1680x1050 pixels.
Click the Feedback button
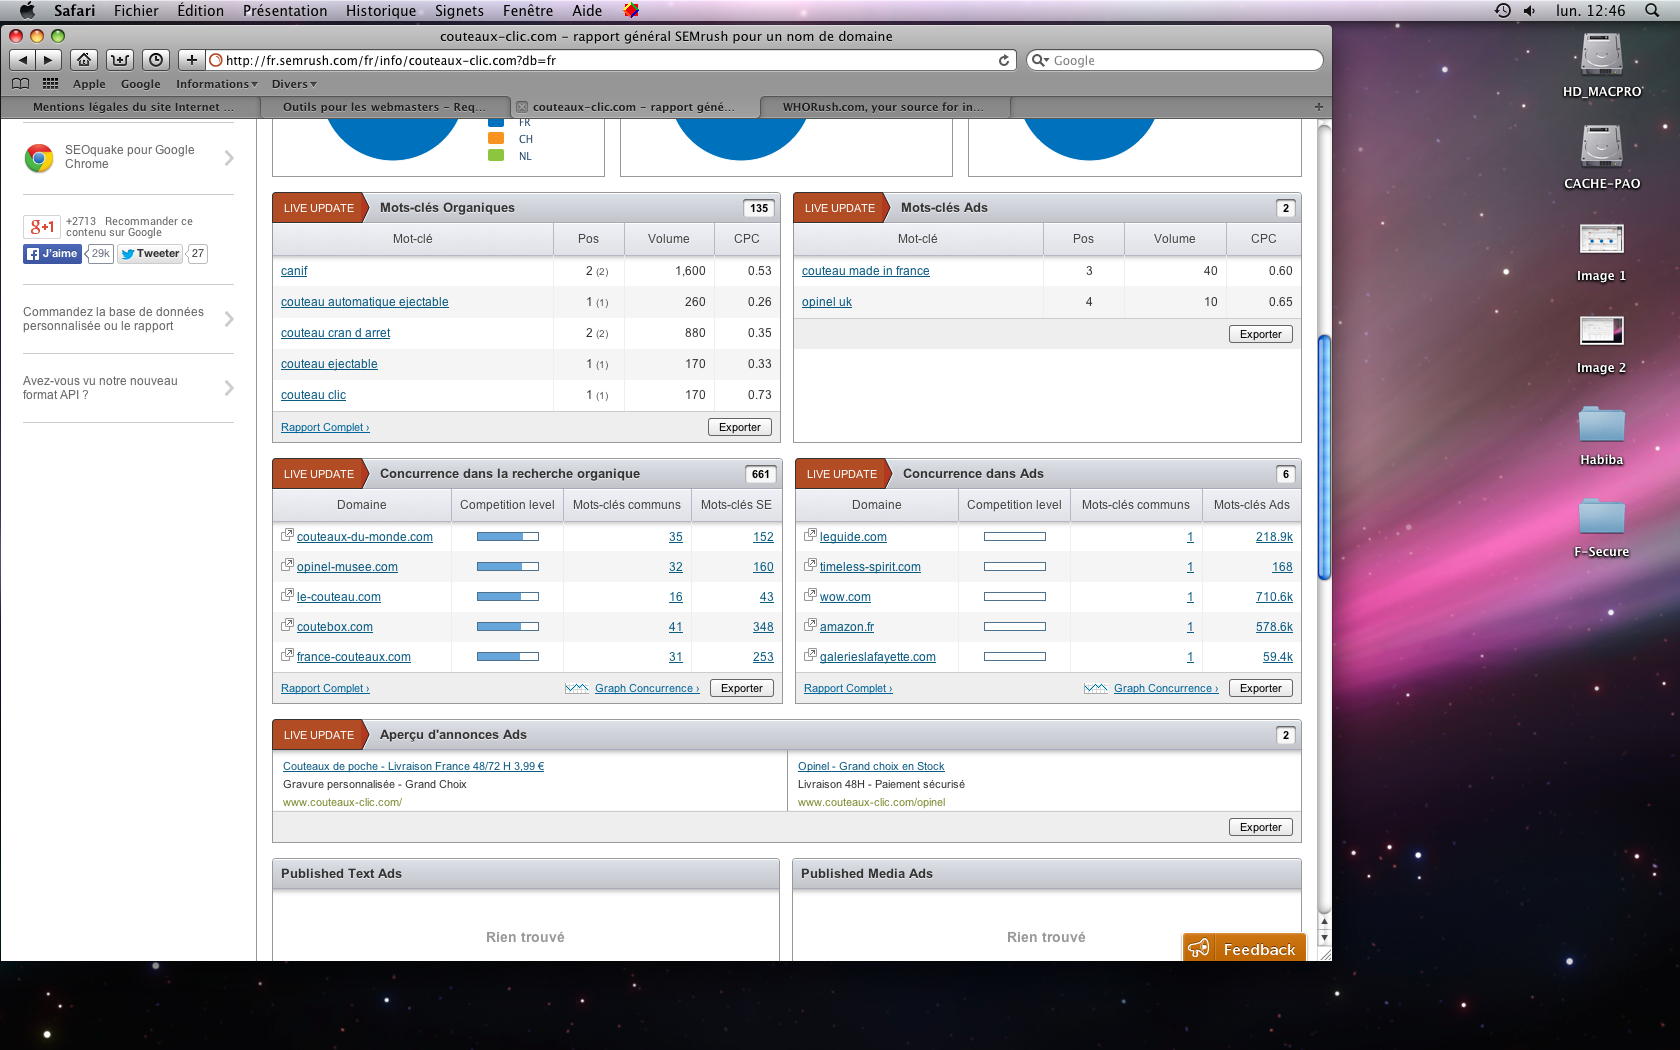coord(1244,948)
